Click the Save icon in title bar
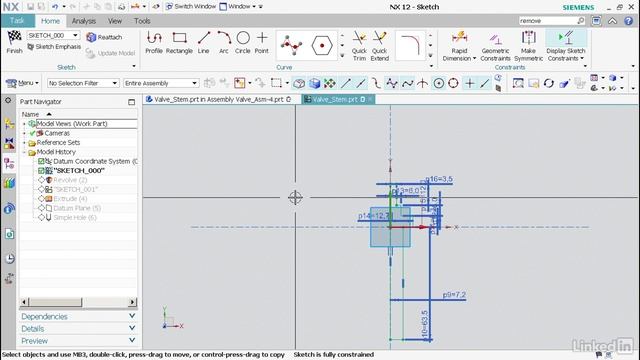 (30, 7)
